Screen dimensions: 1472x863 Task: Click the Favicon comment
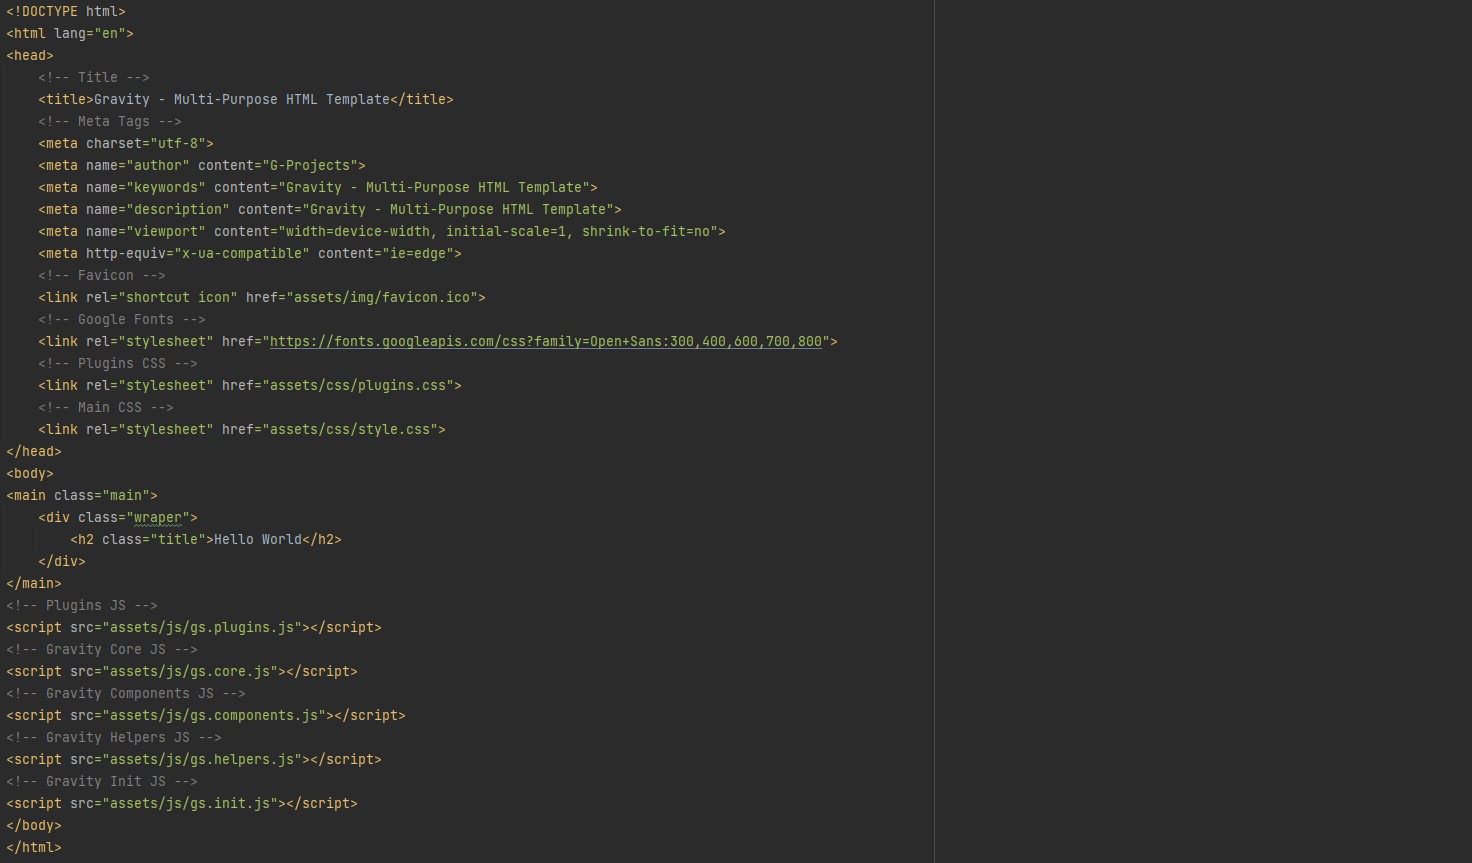(x=102, y=276)
